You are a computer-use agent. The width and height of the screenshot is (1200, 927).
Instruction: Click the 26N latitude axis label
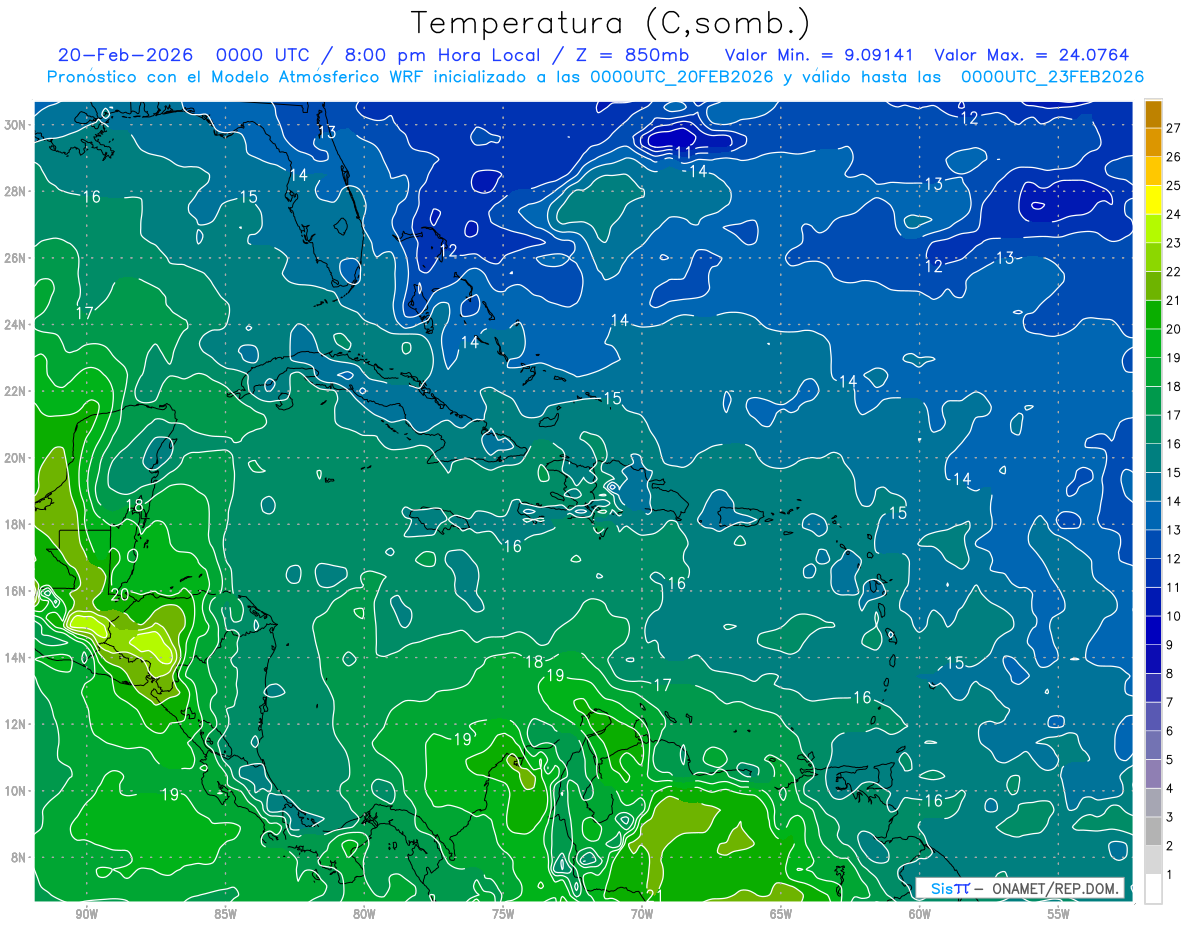tap(16, 258)
